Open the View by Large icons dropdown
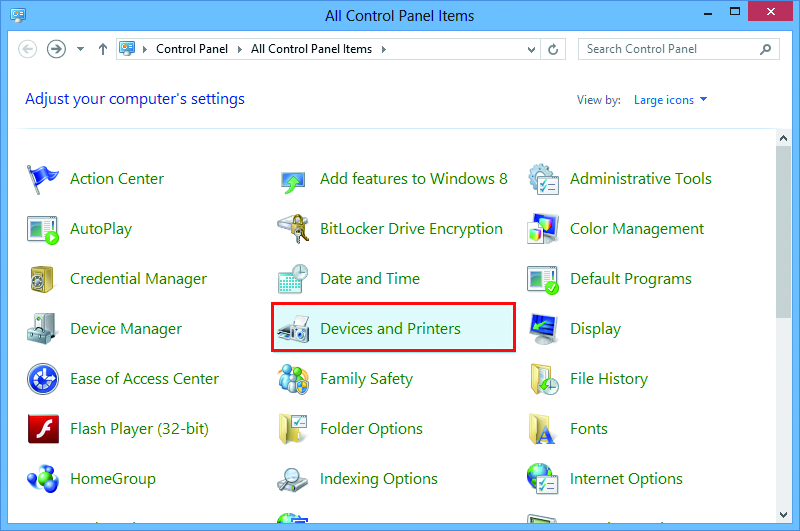Image resolution: width=800 pixels, height=531 pixels. point(670,100)
